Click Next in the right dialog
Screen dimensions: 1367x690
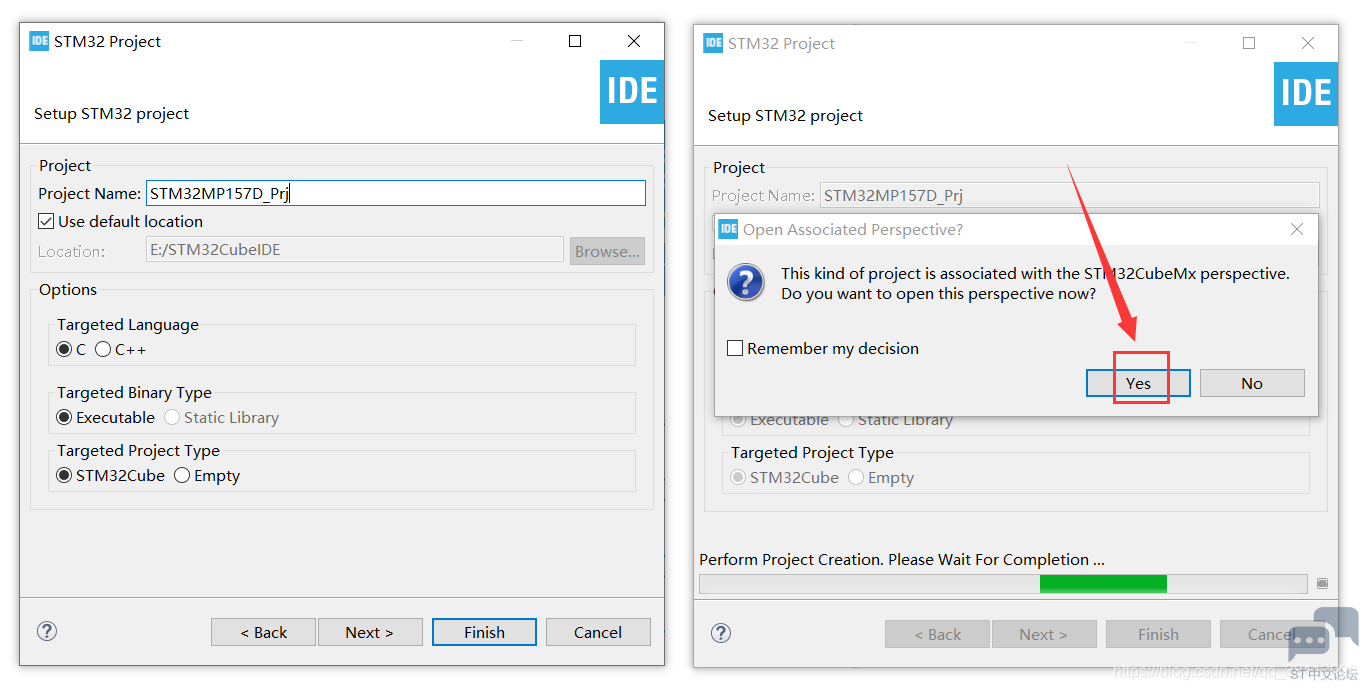[1043, 634]
